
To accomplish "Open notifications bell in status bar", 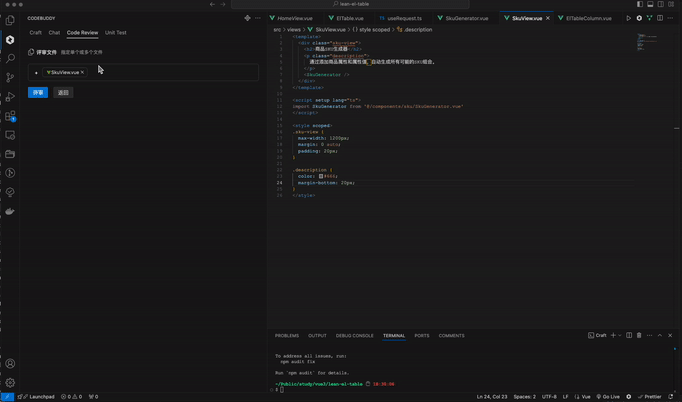I will (x=671, y=397).
